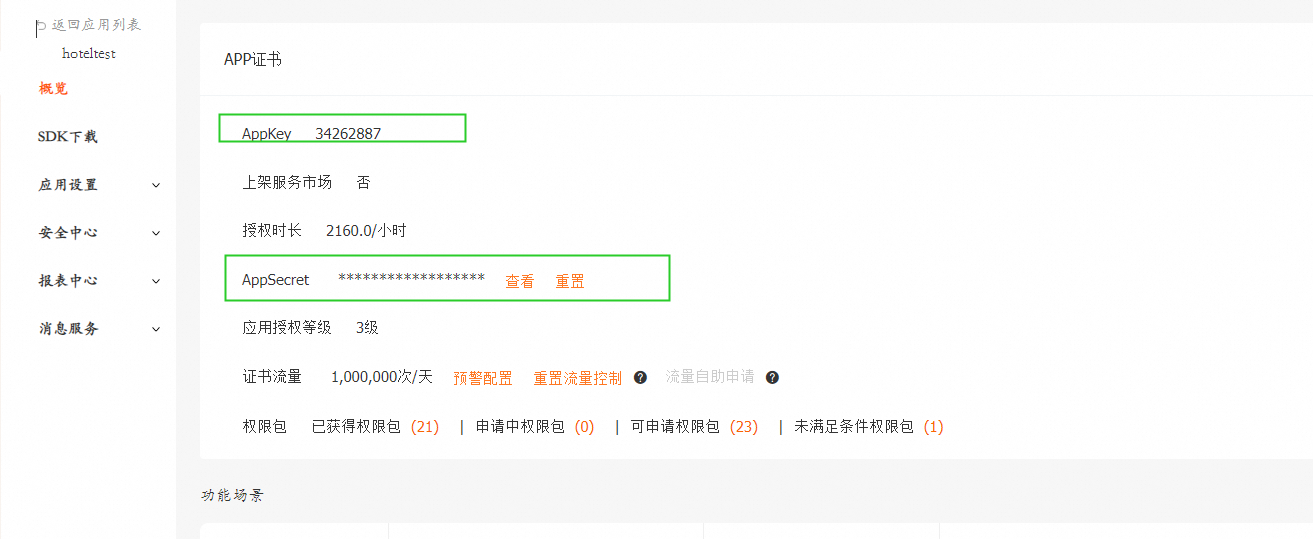Open the 预警配置 link
This screenshot has height=539, width=1313.
tap(482, 378)
